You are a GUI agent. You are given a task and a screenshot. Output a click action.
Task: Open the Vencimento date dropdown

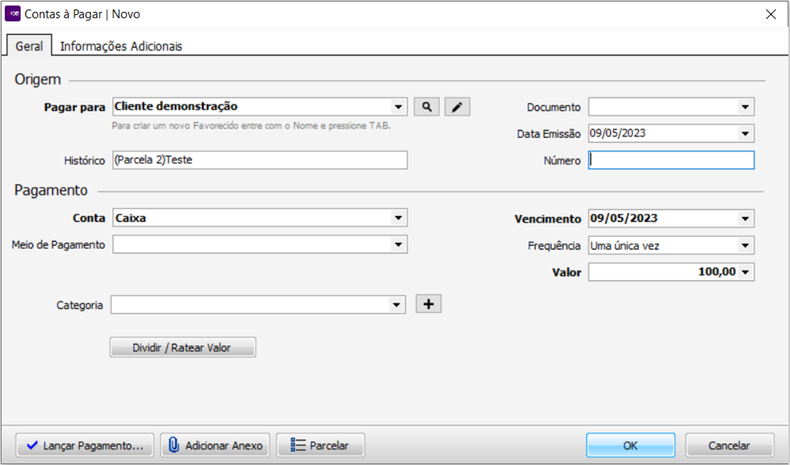click(746, 219)
